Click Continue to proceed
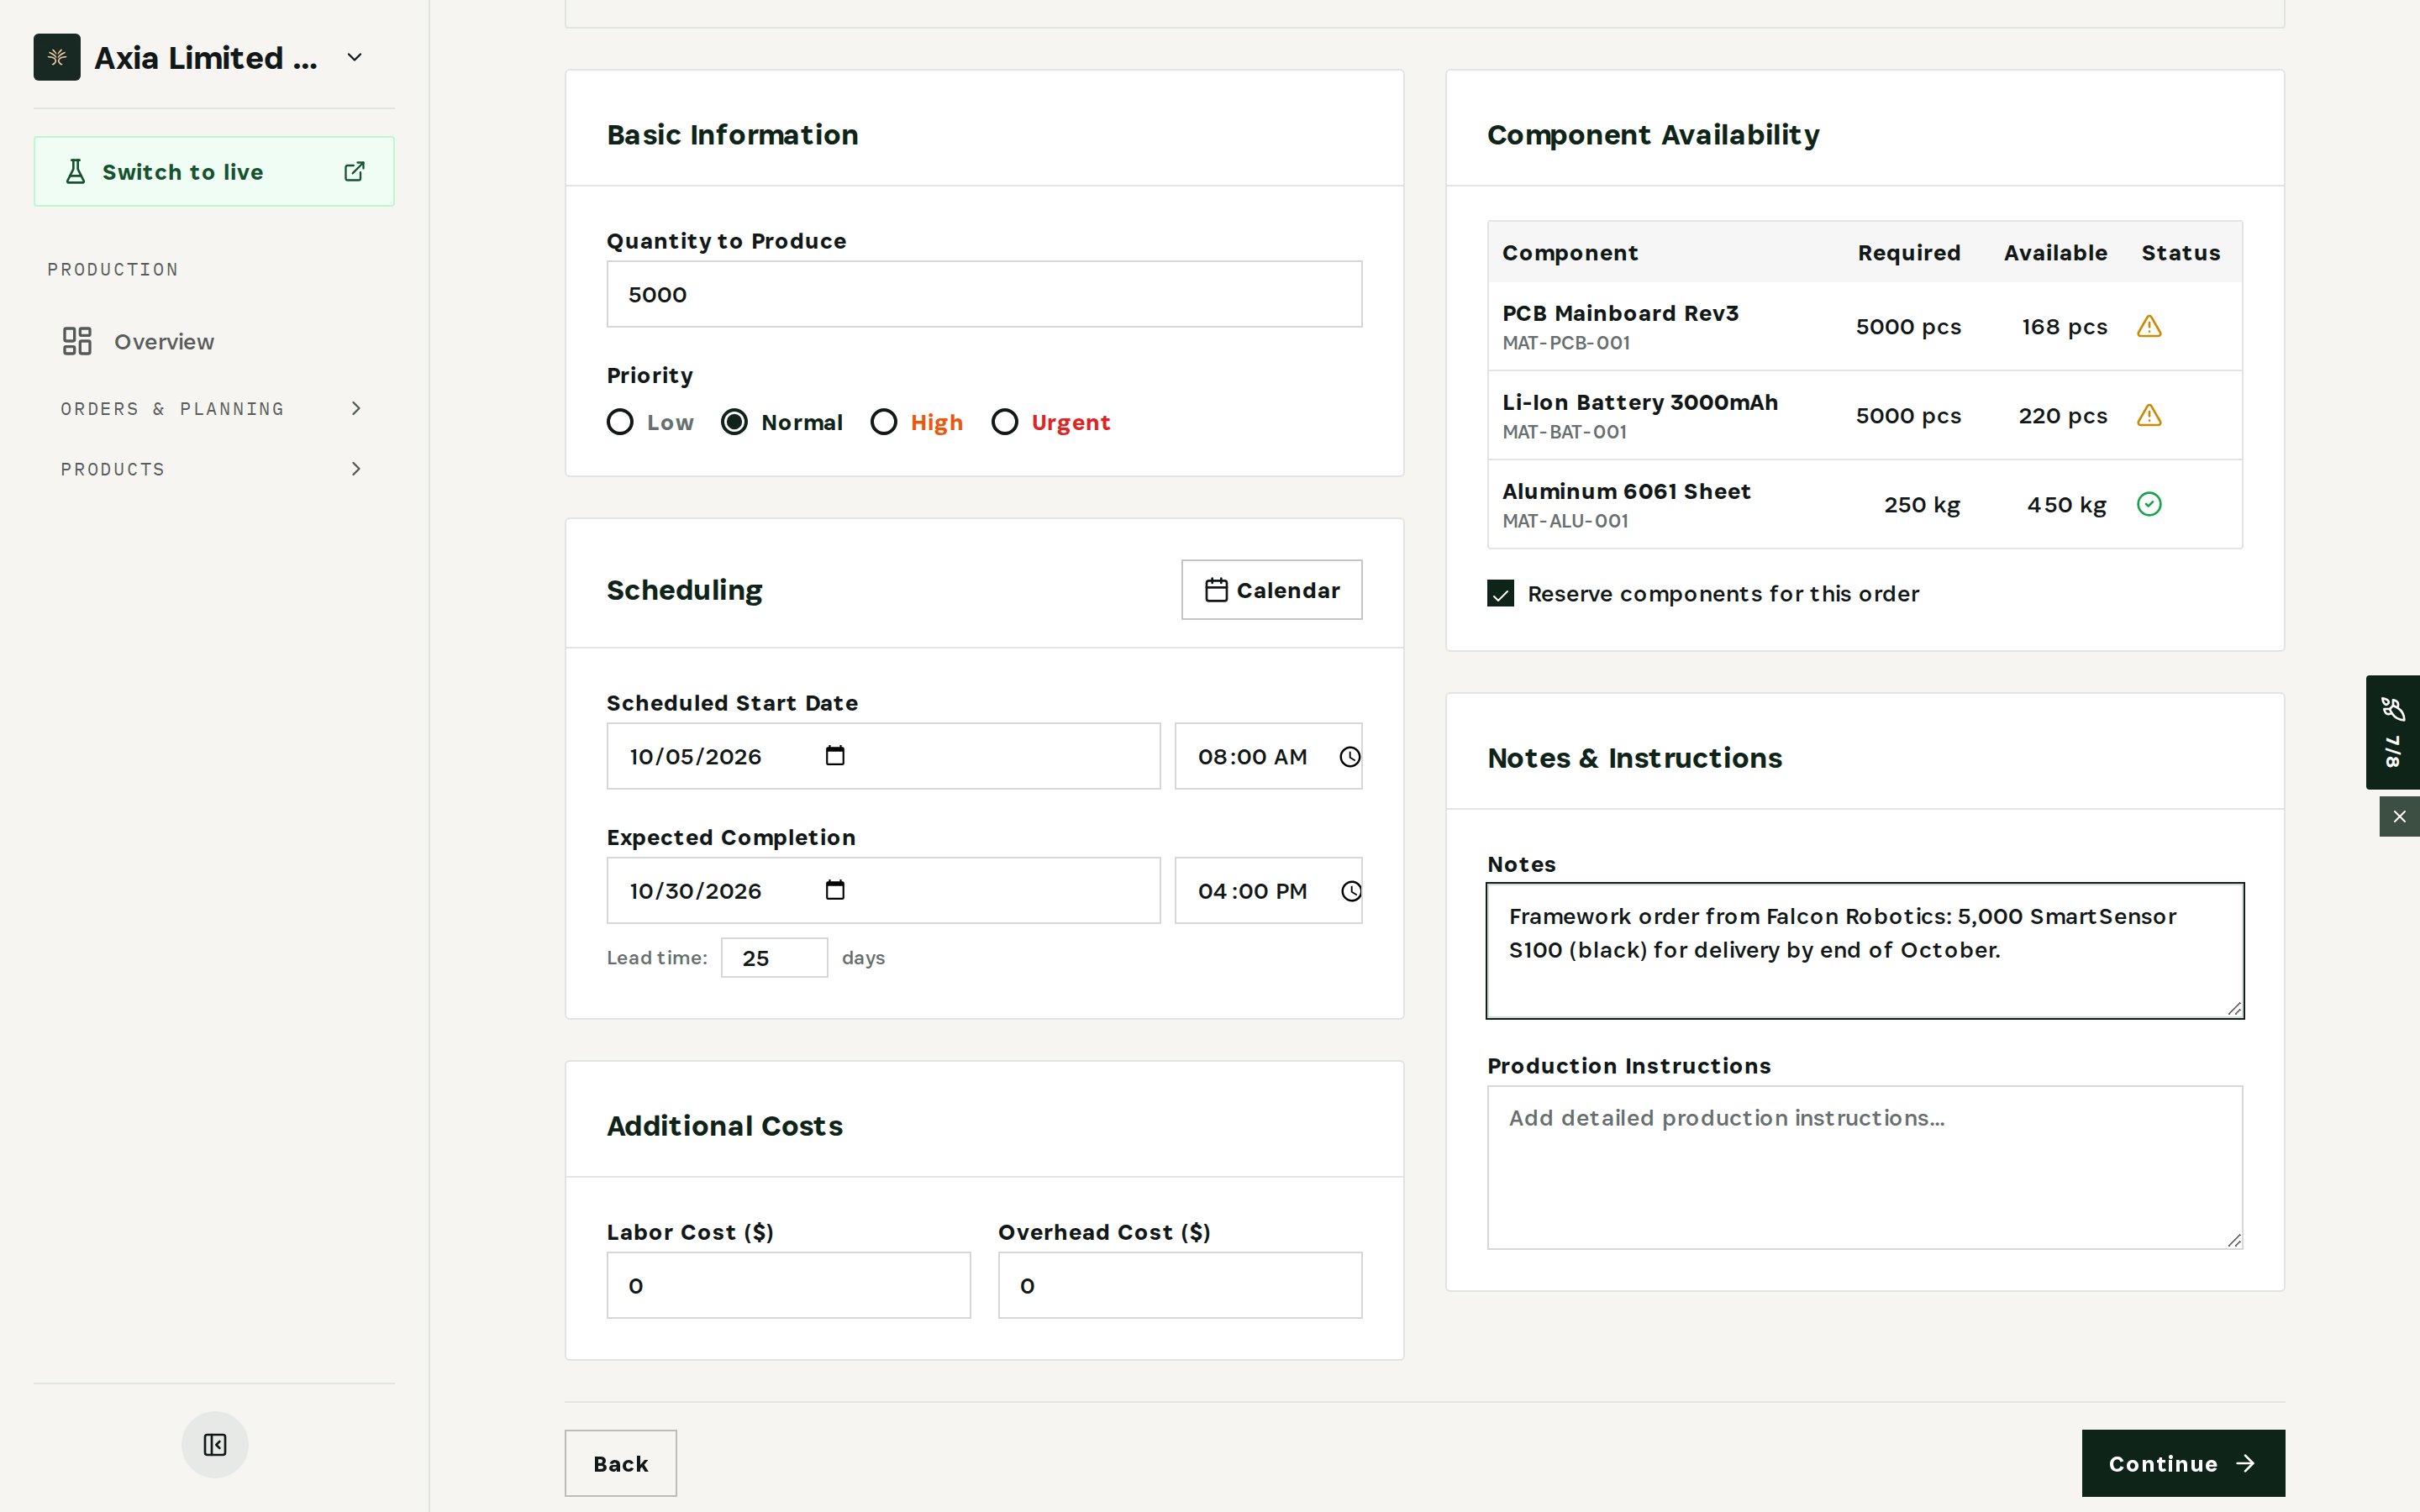Image resolution: width=2420 pixels, height=1512 pixels. pos(2183,1463)
